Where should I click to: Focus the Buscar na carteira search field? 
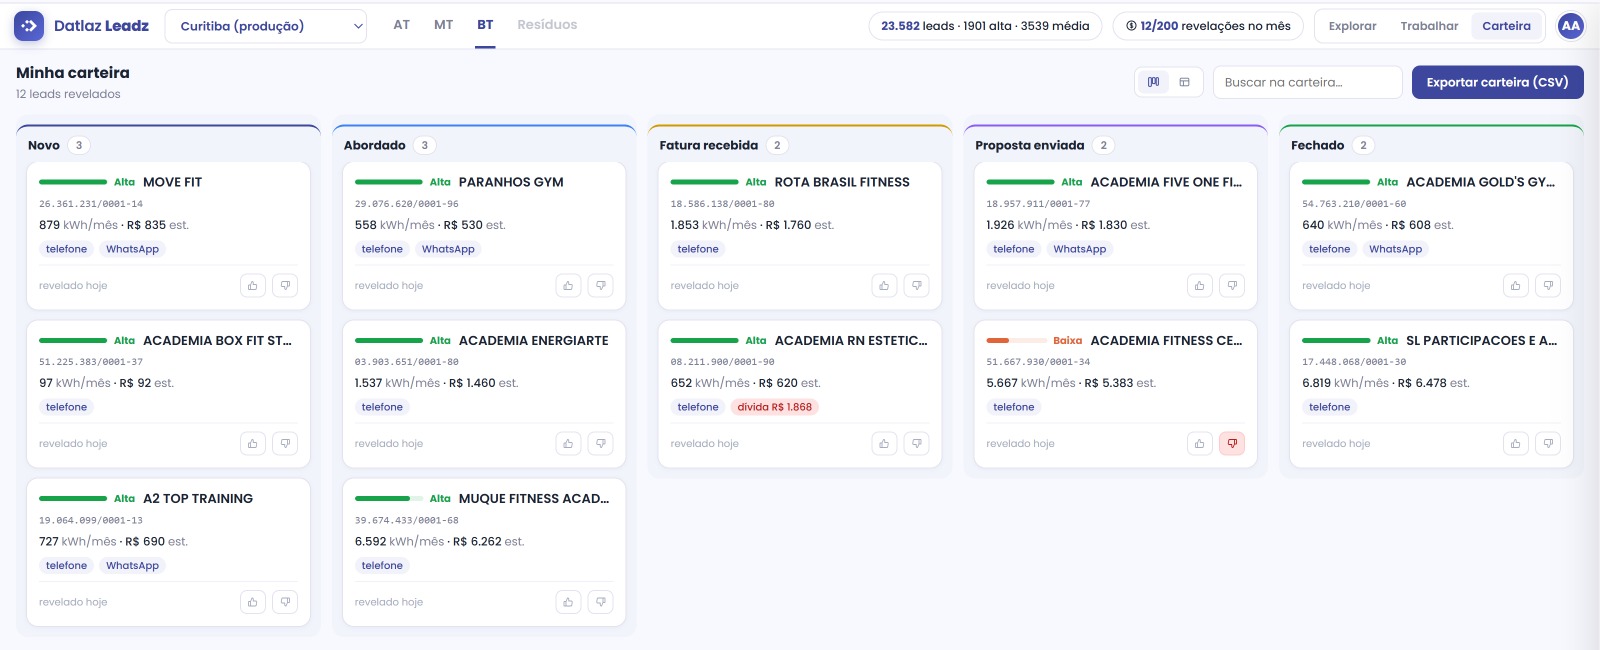click(x=1307, y=82)
